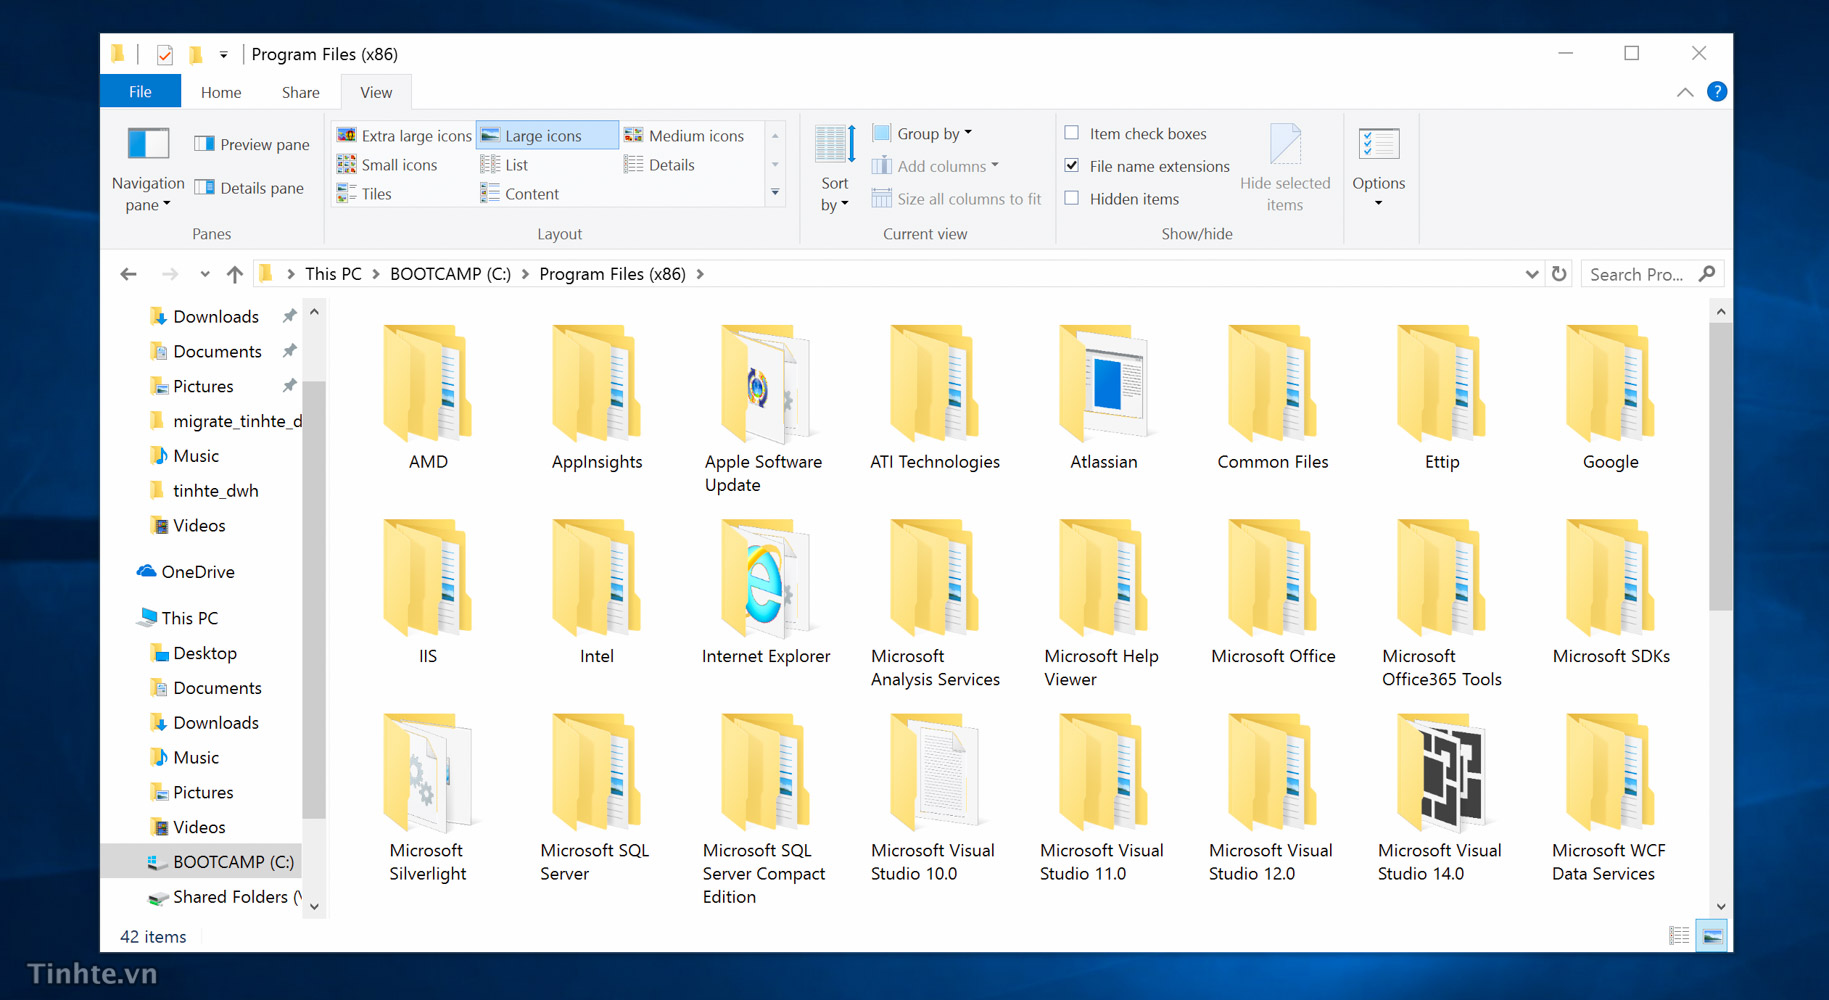Expand breadcrumb arrow after This PC
1829x1000 pixels.
click(x=376, y=274)
